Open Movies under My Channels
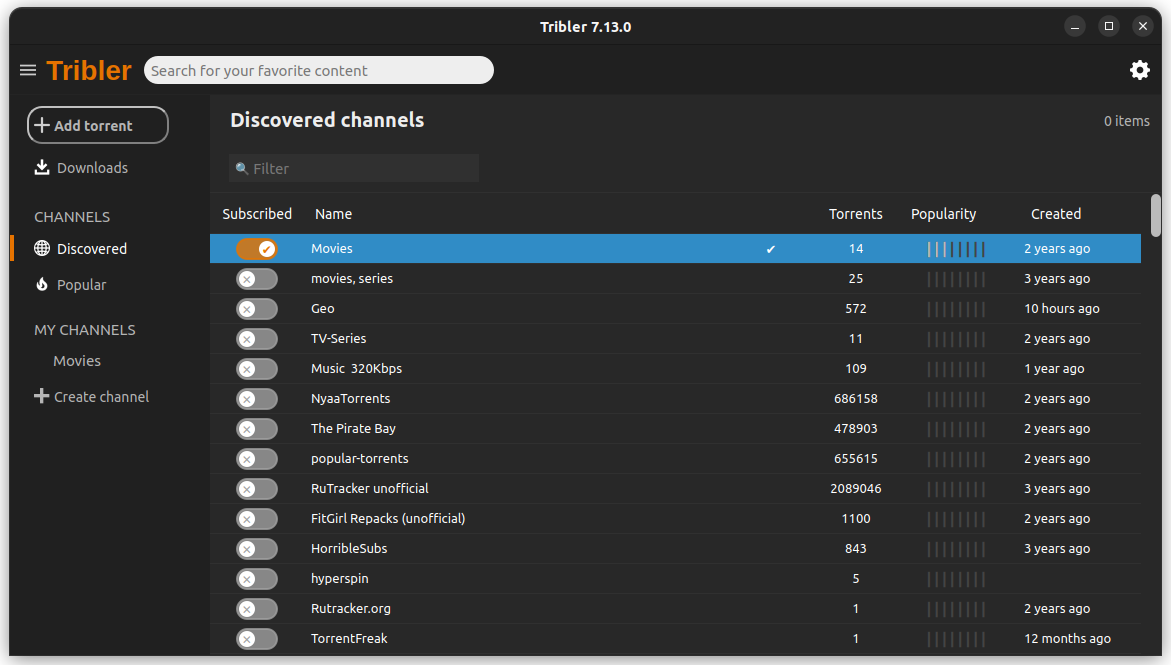 point(77,361)
